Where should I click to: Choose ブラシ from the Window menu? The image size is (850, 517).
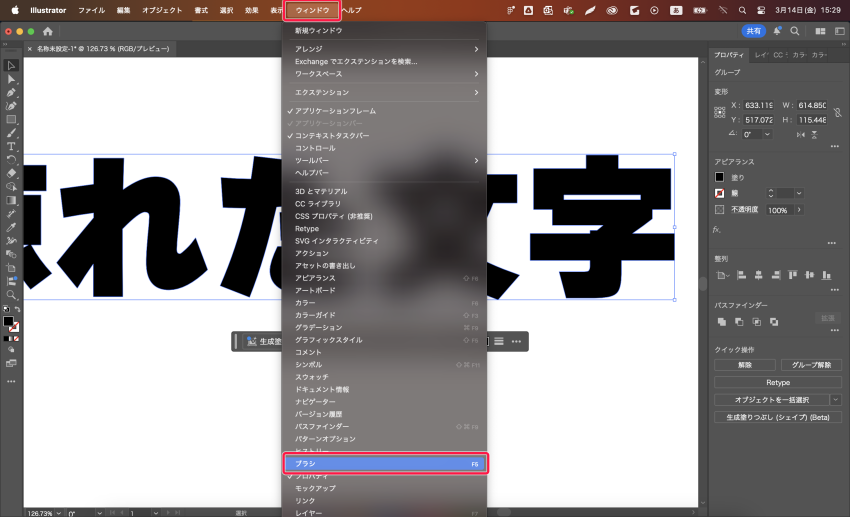[385, 464]
